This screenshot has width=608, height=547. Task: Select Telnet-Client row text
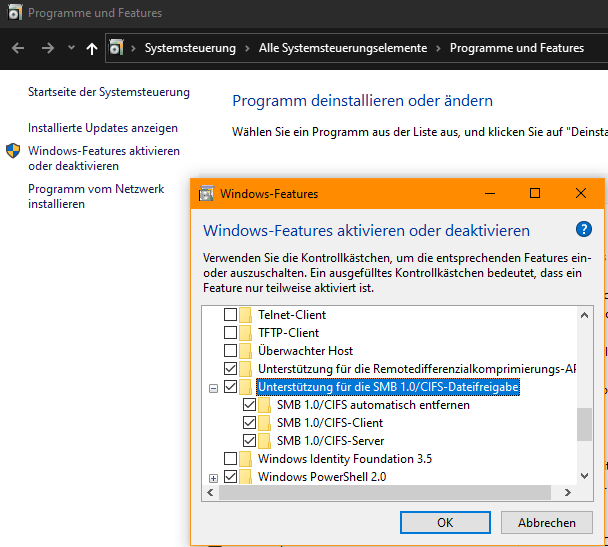click(x=292, y=315)
